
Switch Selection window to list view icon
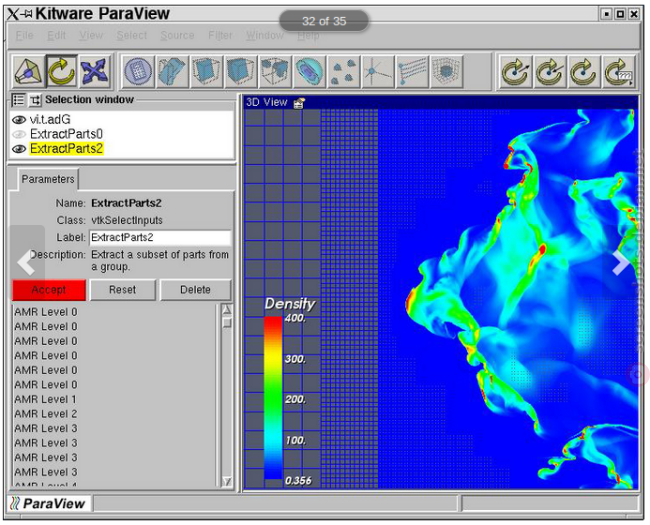click(18, 100)
